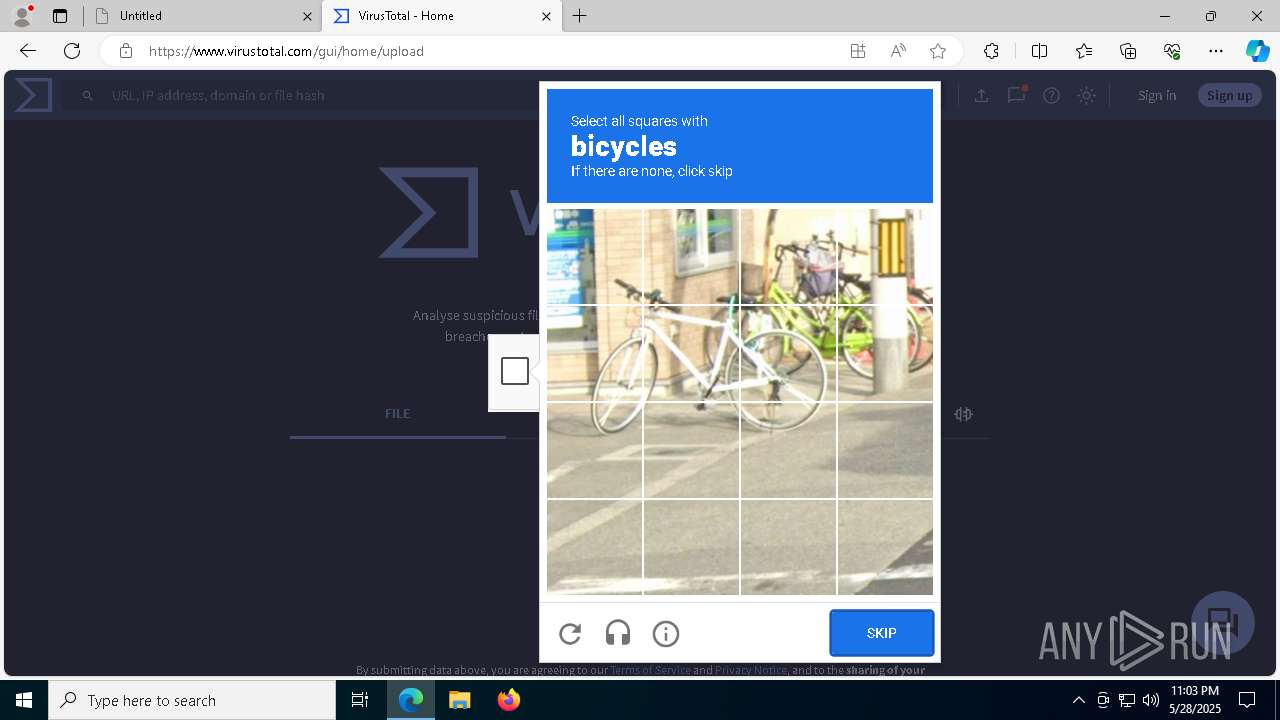Click Sign in link
This screenshot has height=720, width=1280.
1157,95
